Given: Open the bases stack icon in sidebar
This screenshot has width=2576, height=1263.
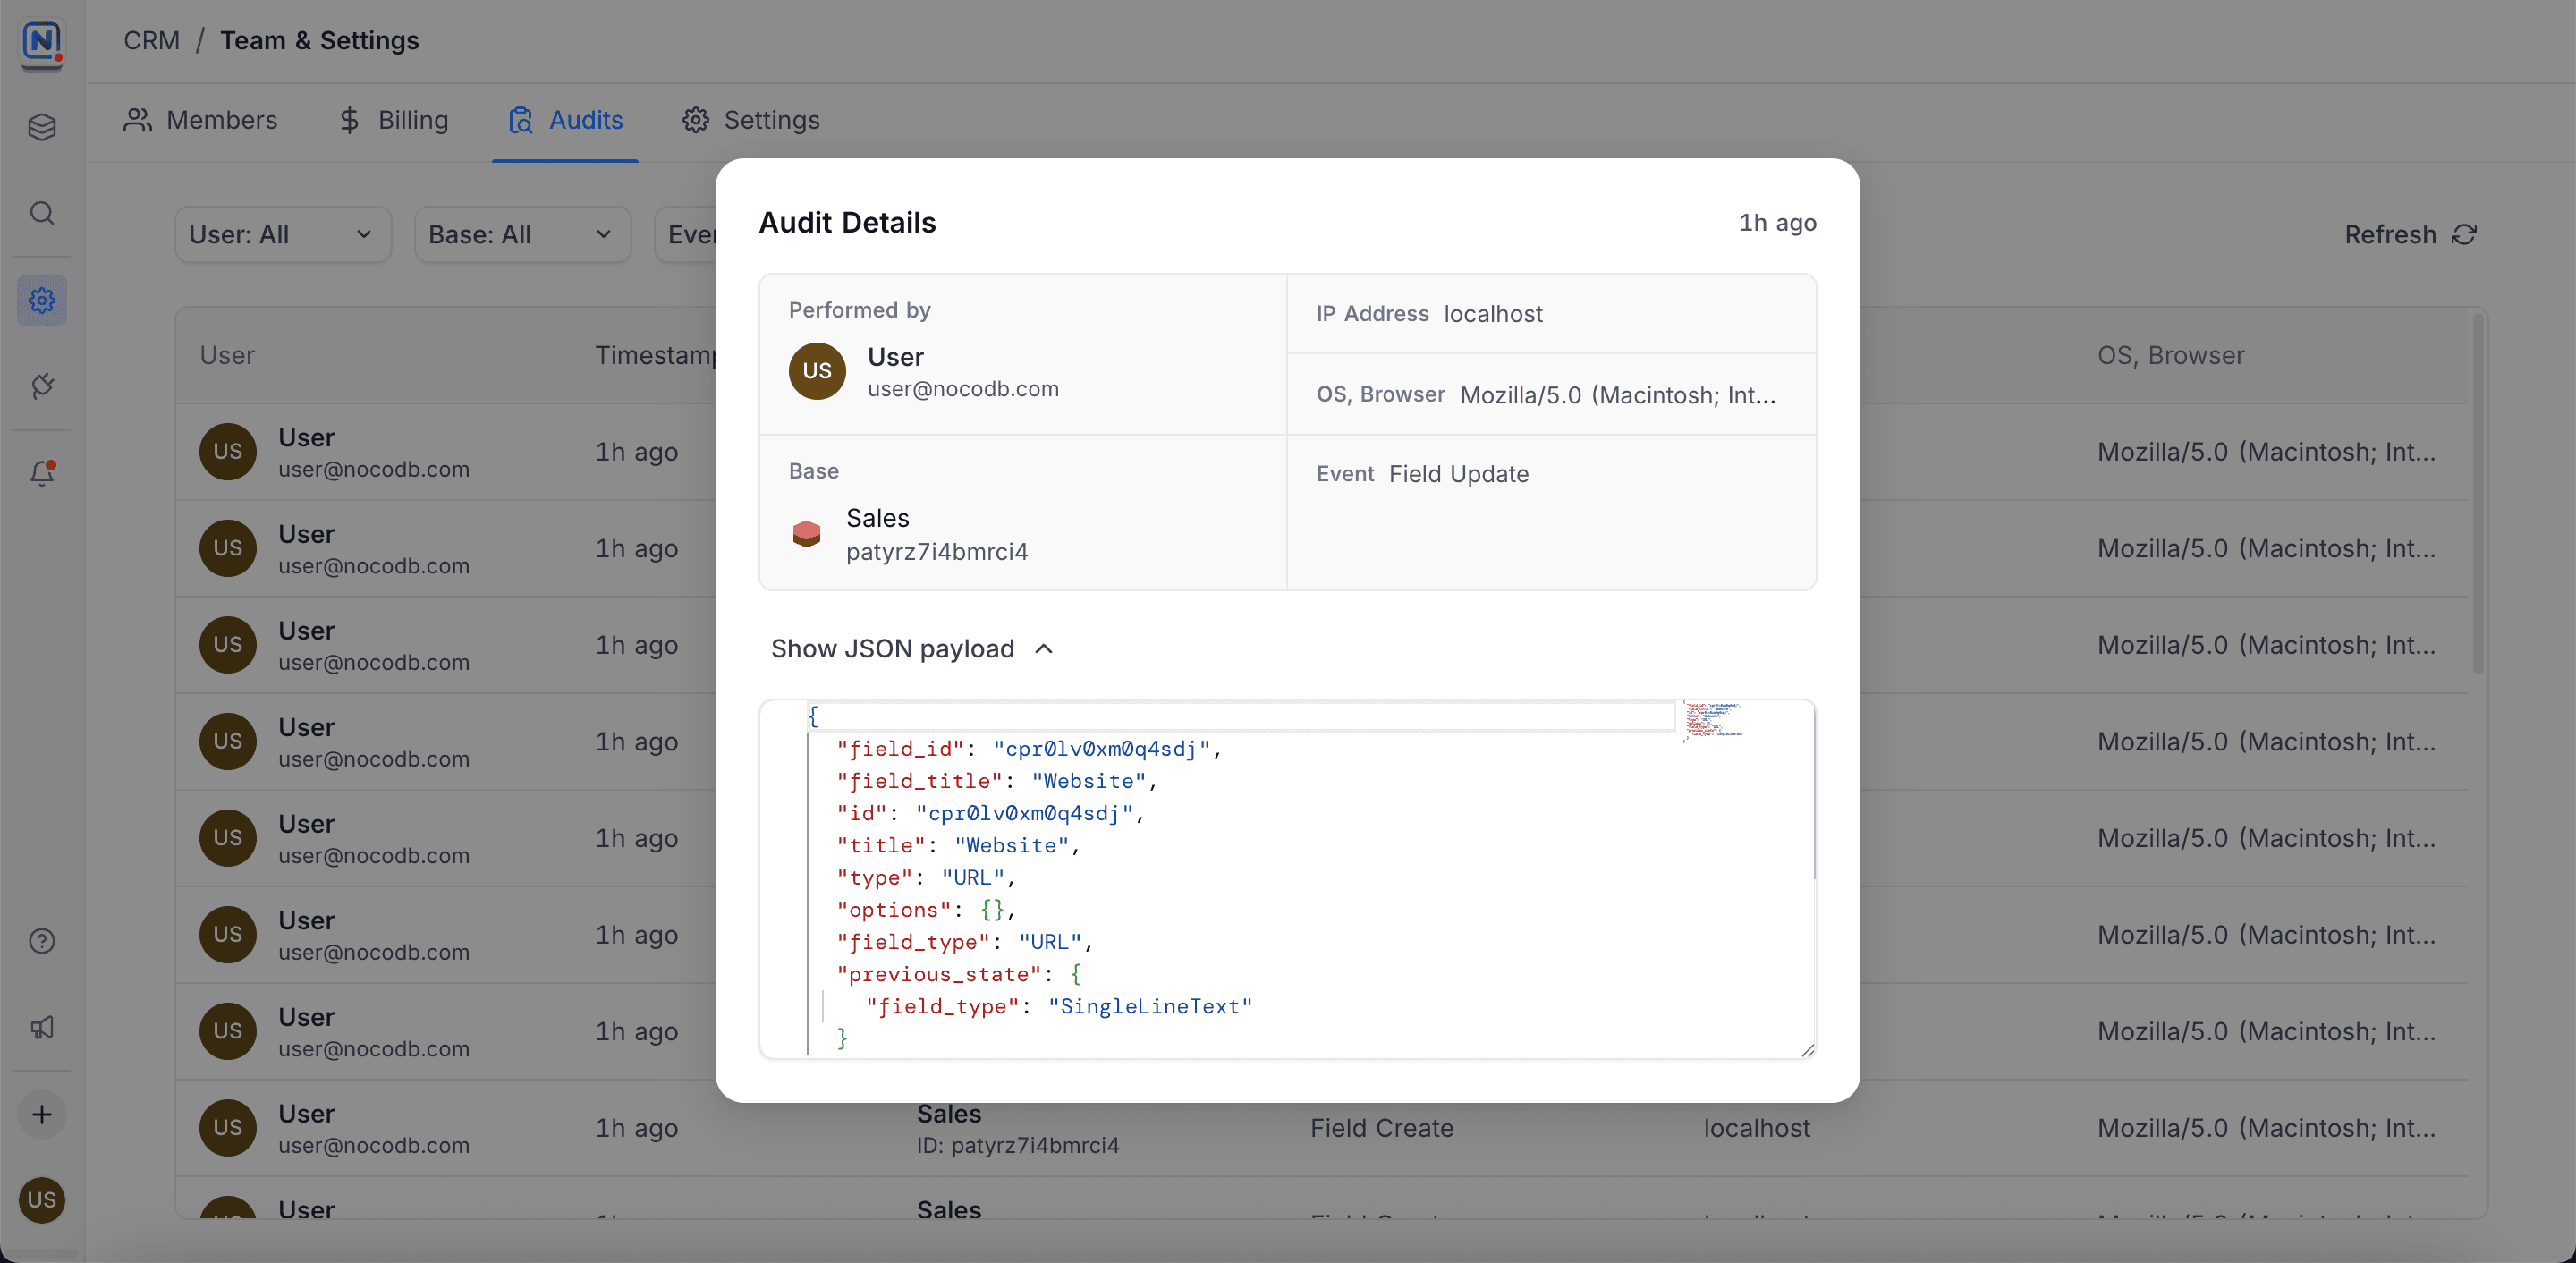Looking at the screenshot, I should (42, 127).
